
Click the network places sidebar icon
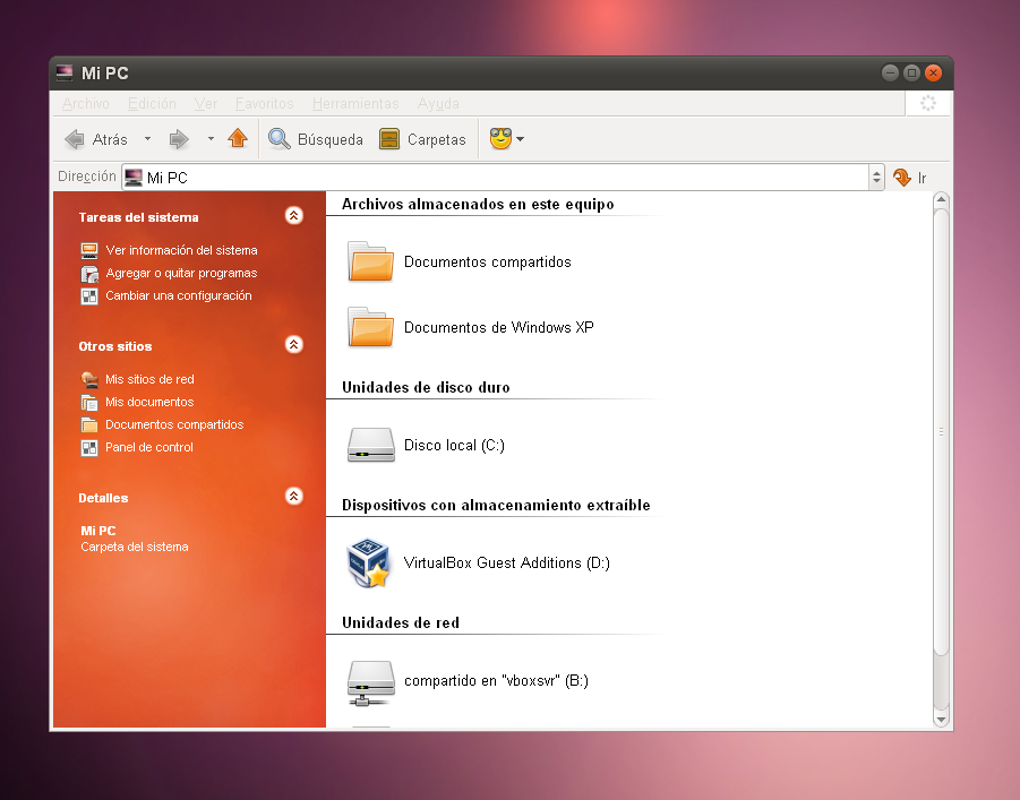click(x=89, y=379)
